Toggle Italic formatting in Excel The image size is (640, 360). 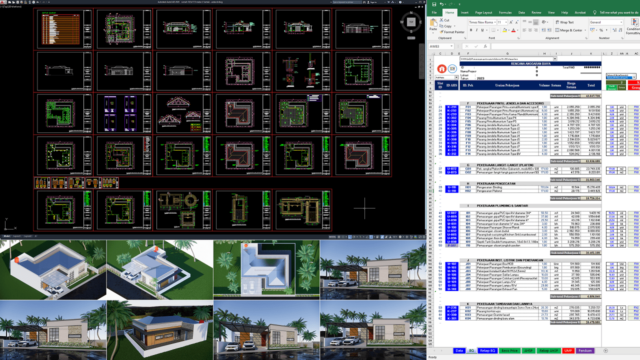pyautogui.click(x=476, y=30)
